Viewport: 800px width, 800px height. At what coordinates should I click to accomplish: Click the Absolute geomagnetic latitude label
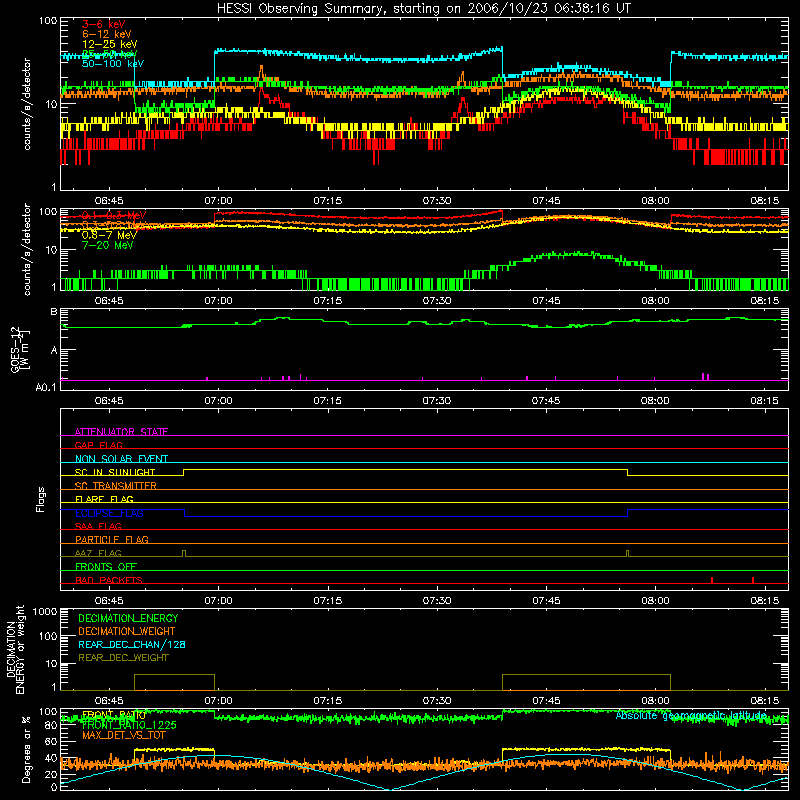(x=691, y=715)
